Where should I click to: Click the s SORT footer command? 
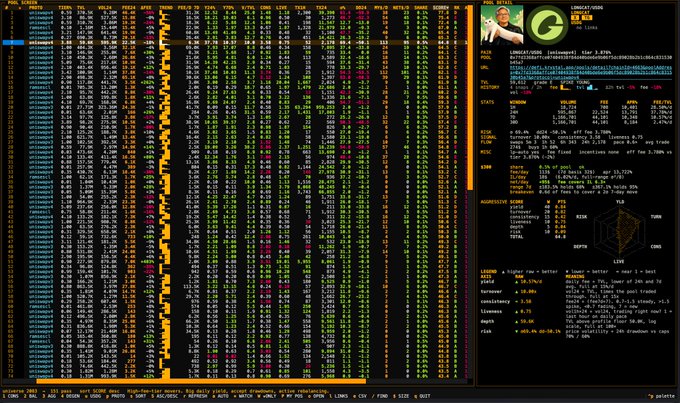[139, 396]
